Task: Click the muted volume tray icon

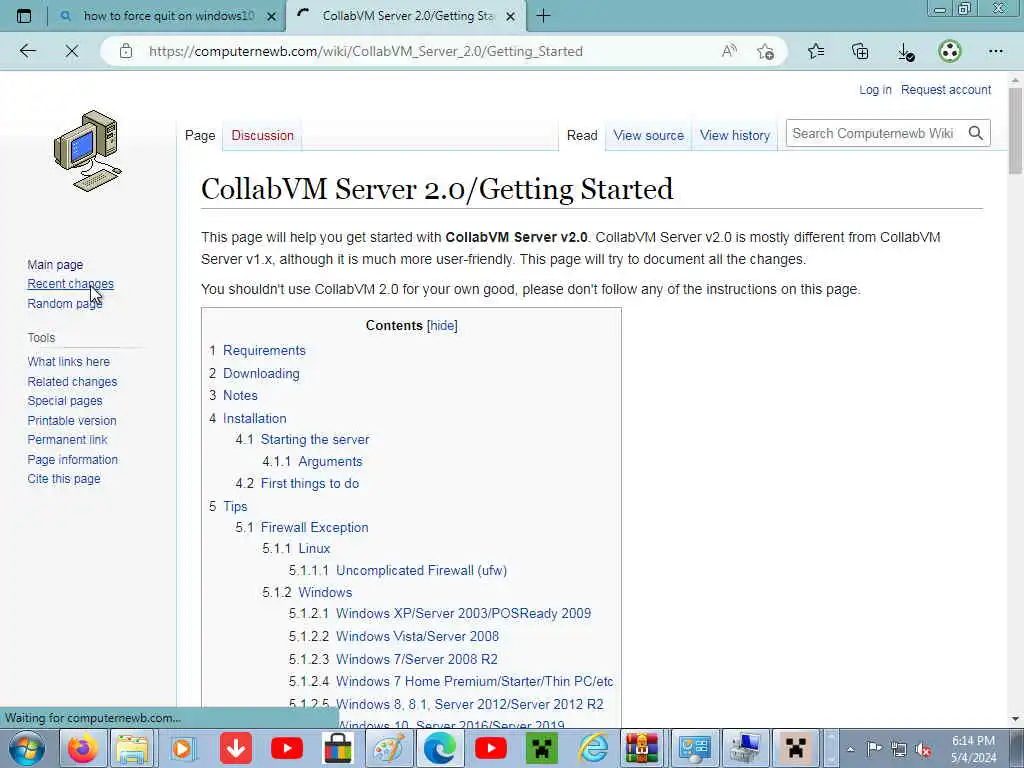Action: 923,750
